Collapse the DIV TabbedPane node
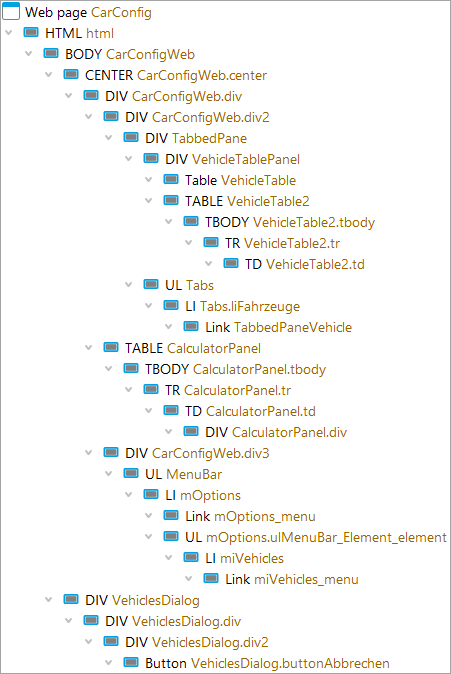 click(108, 138)
